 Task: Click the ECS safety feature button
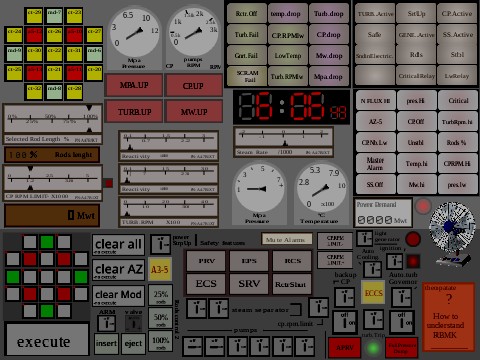(x=206, y=284)
